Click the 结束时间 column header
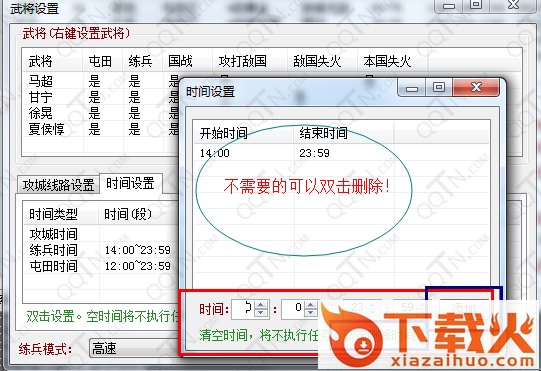 (x=344, y=133)
